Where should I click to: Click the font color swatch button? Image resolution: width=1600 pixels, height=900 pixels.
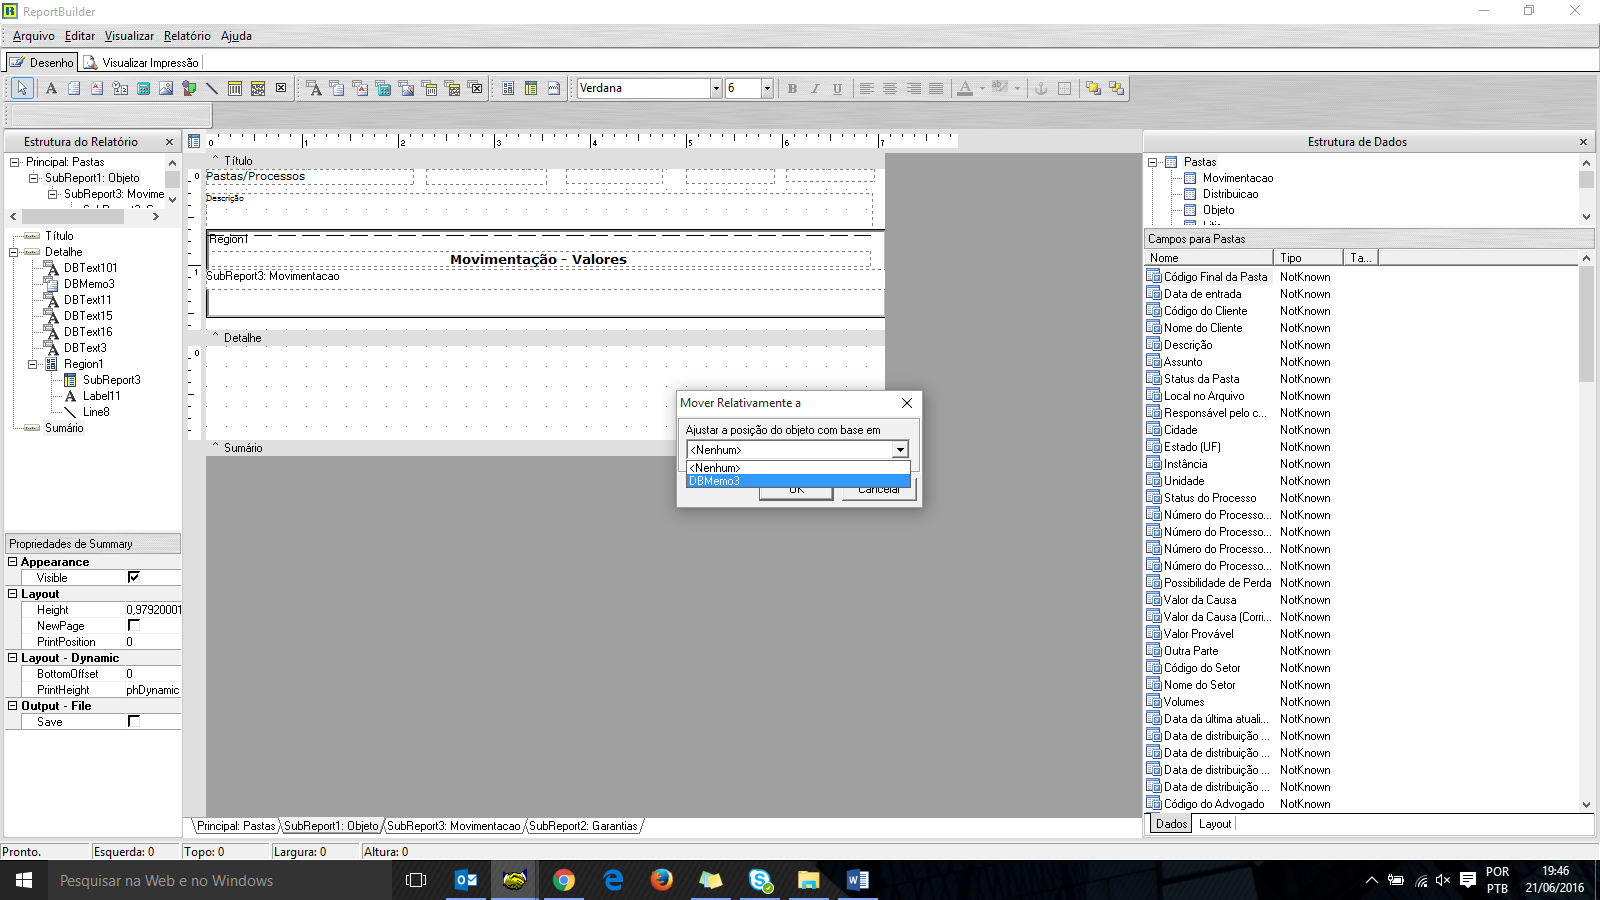pos(965,88)
